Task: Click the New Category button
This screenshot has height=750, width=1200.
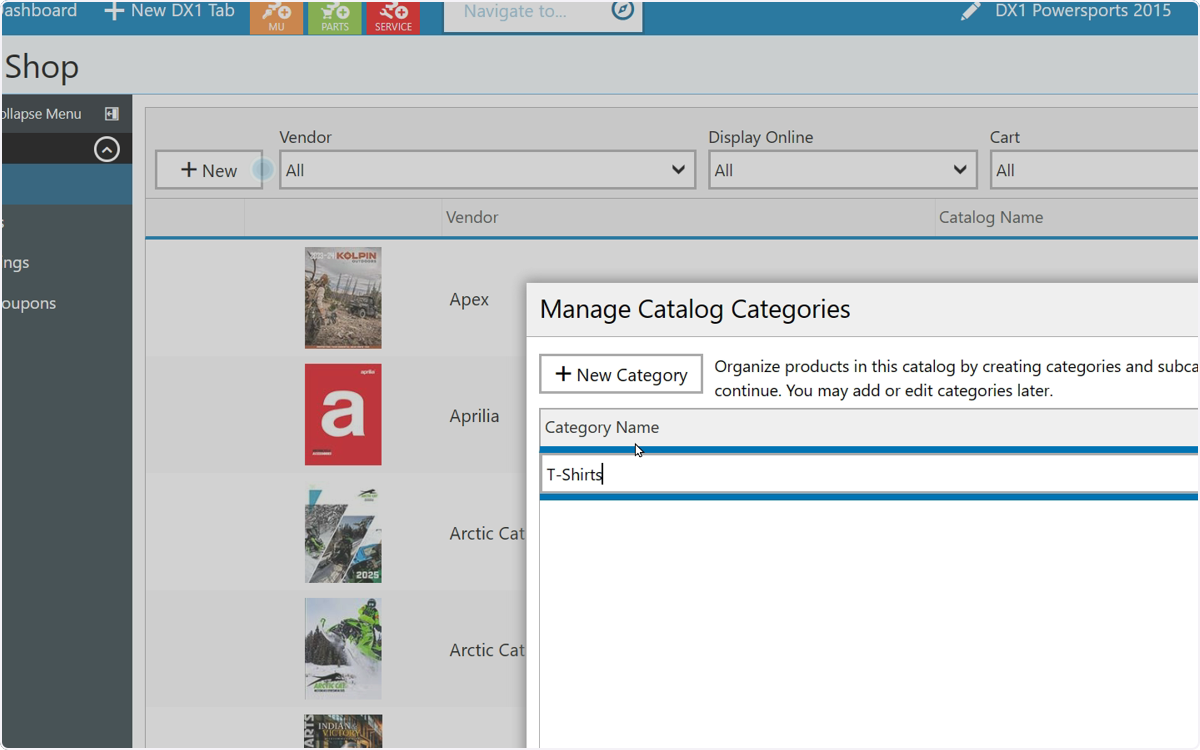Action: point(621,374)
